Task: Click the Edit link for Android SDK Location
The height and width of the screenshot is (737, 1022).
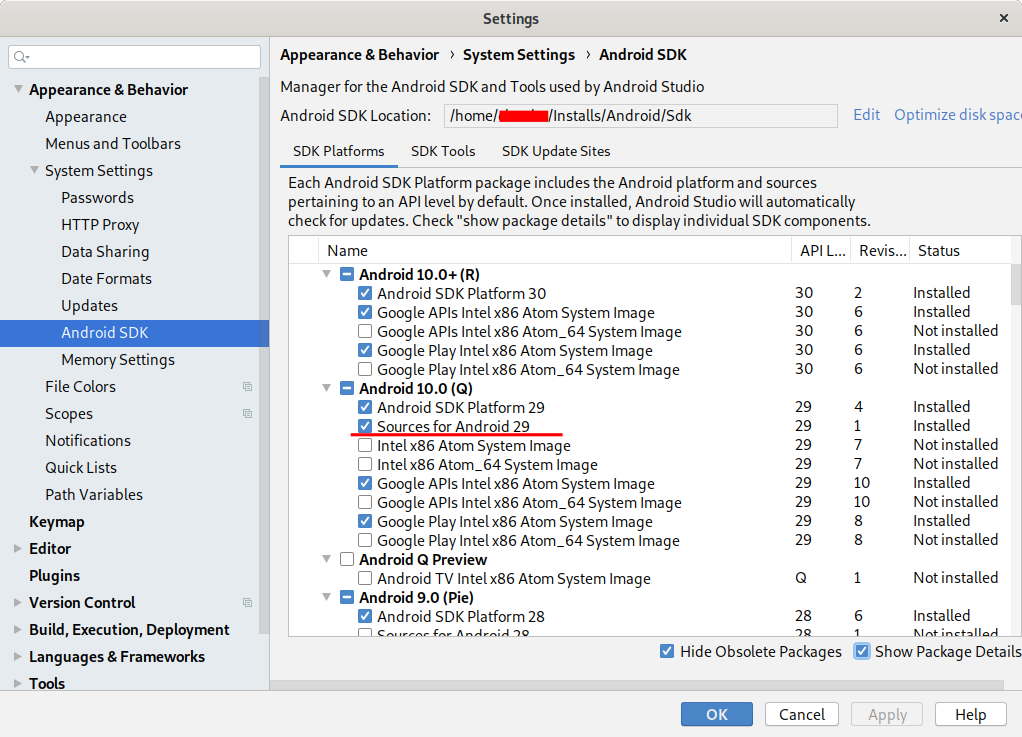Action: click(866, 115)
